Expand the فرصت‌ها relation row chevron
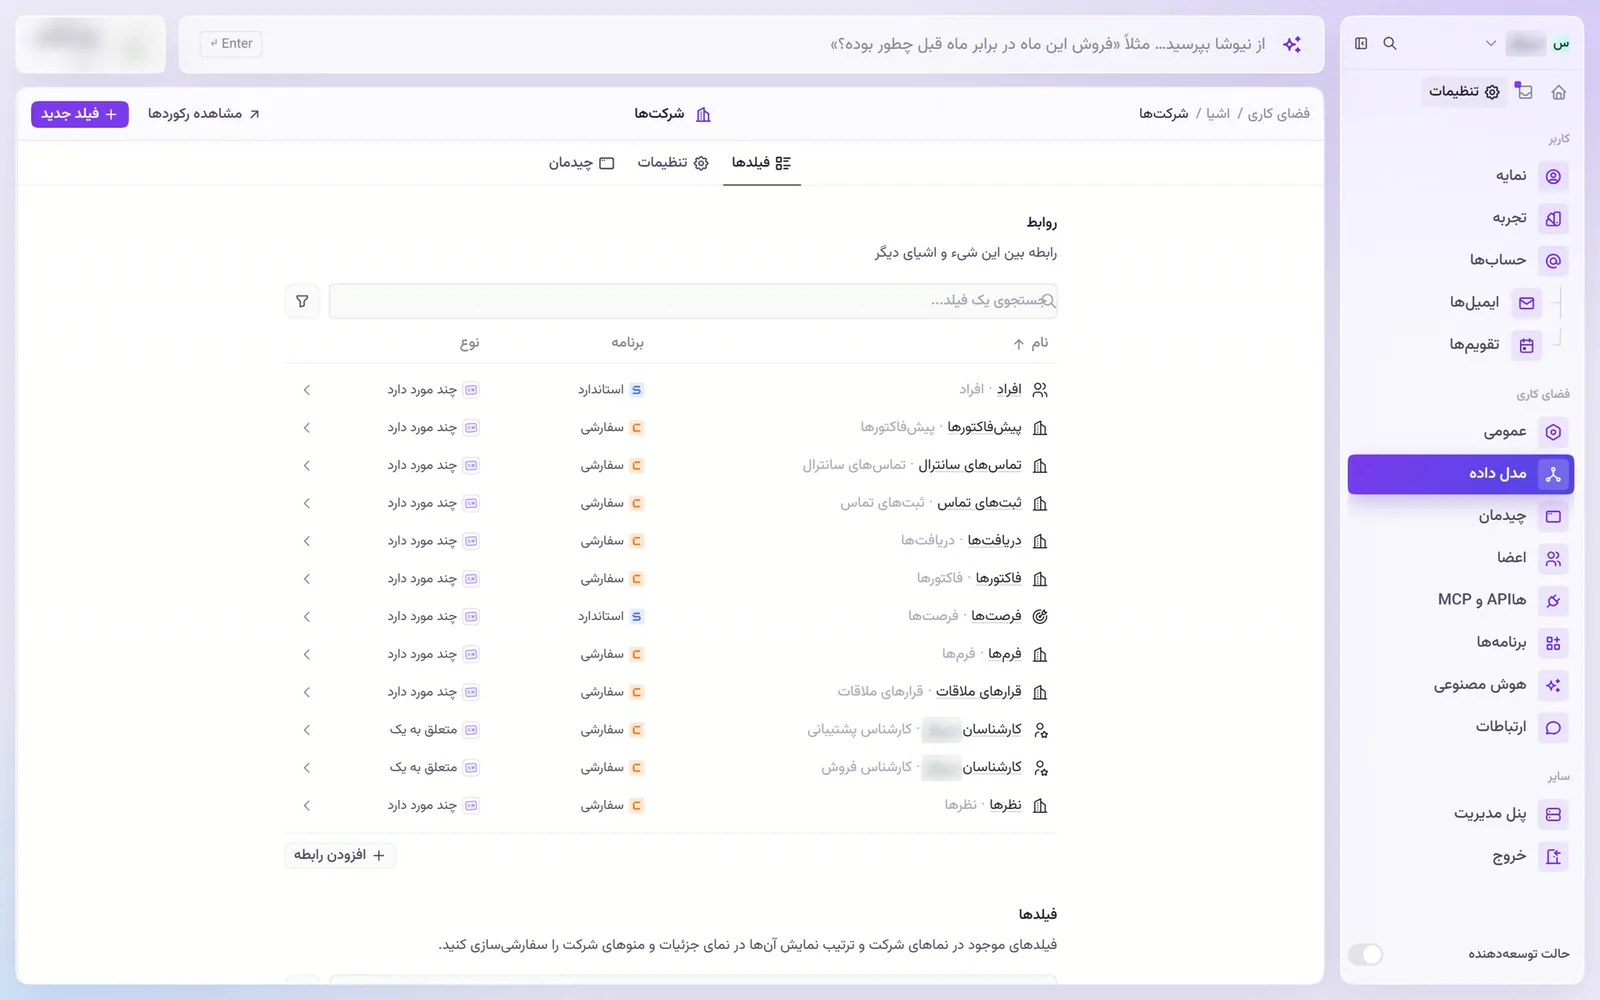The width and height of the screenshot is (1600, 1000). pos(307,617)
